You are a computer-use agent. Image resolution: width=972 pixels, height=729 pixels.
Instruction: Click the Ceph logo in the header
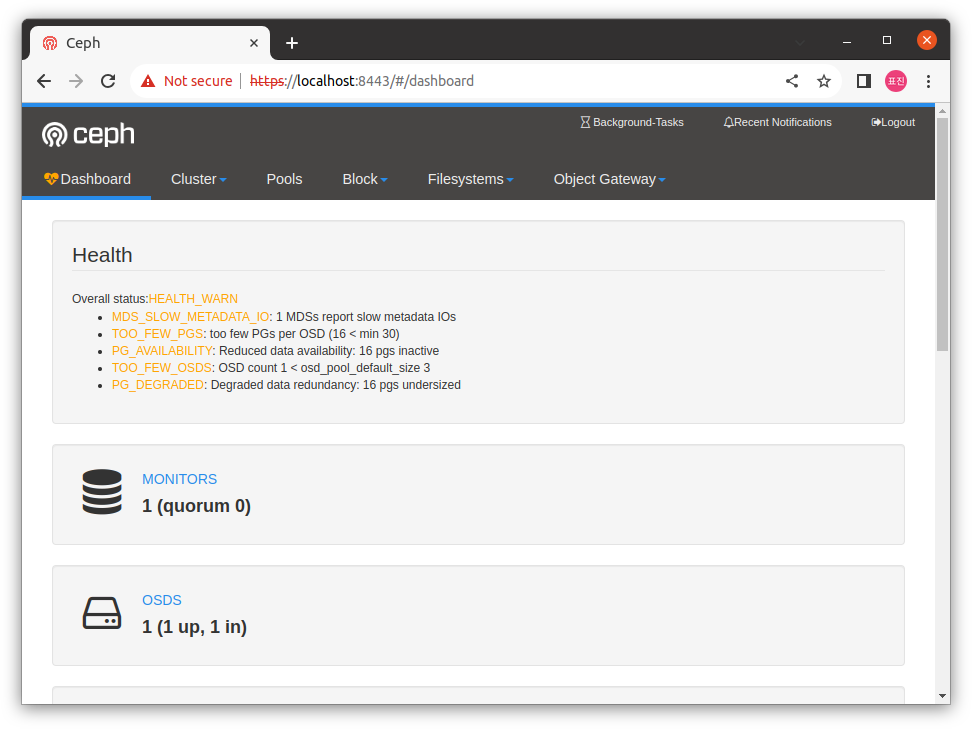[88, 135]
